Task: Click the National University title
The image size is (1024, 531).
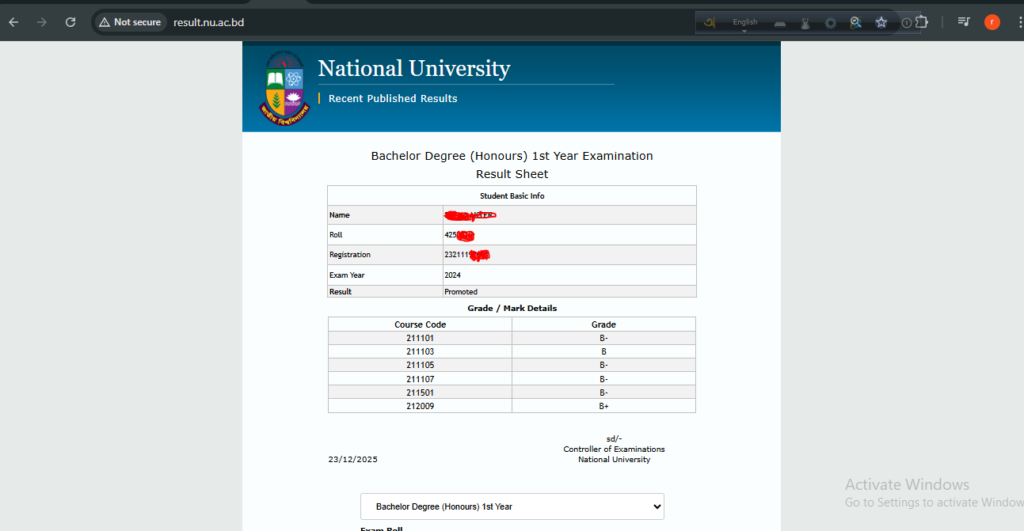Action: tap(413, 69)
